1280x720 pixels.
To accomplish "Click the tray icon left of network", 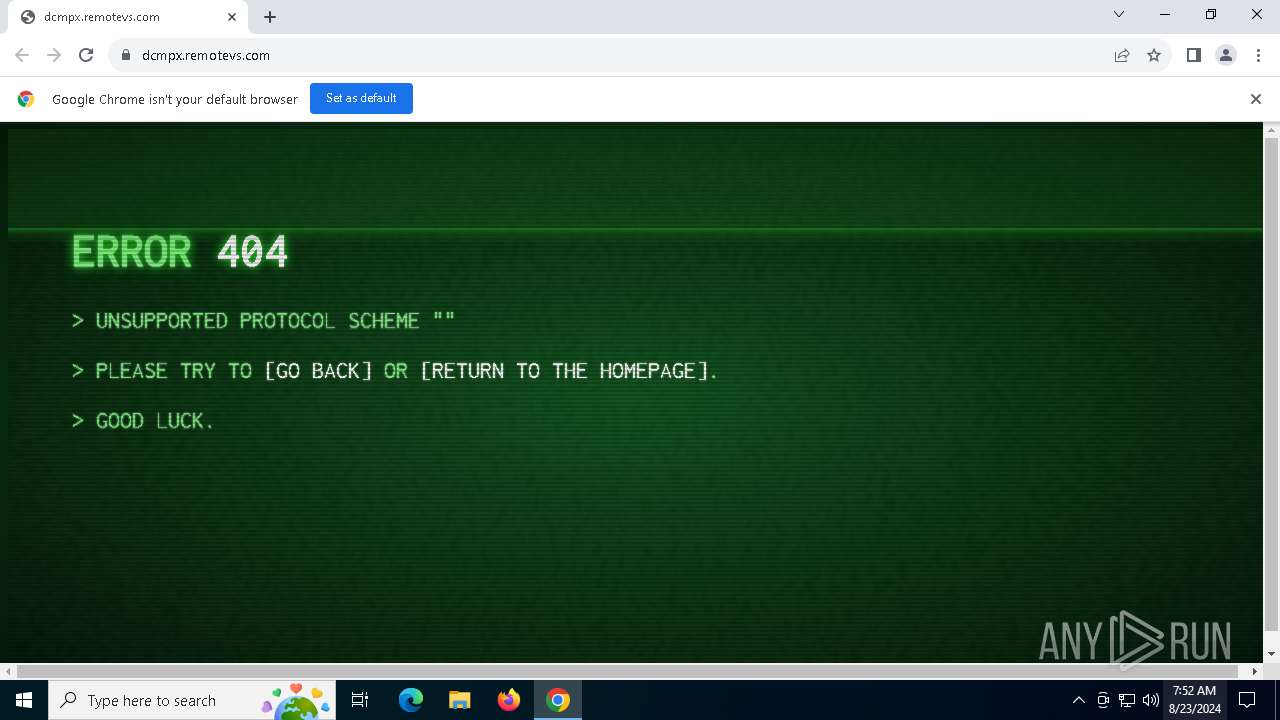I will click(1103, 700).
